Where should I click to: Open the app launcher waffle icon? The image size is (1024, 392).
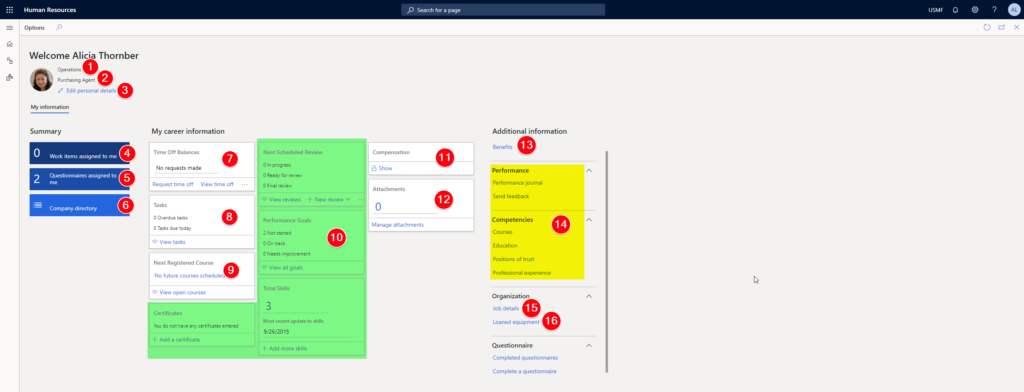coord(9,10)
